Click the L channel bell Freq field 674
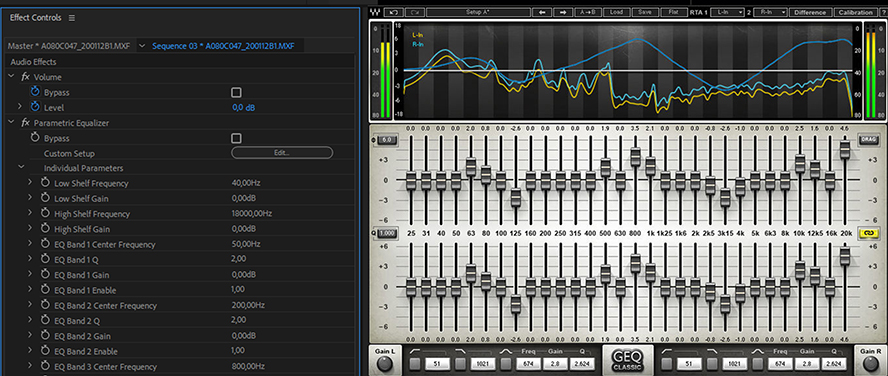888x376 pixels. [527, 364]
